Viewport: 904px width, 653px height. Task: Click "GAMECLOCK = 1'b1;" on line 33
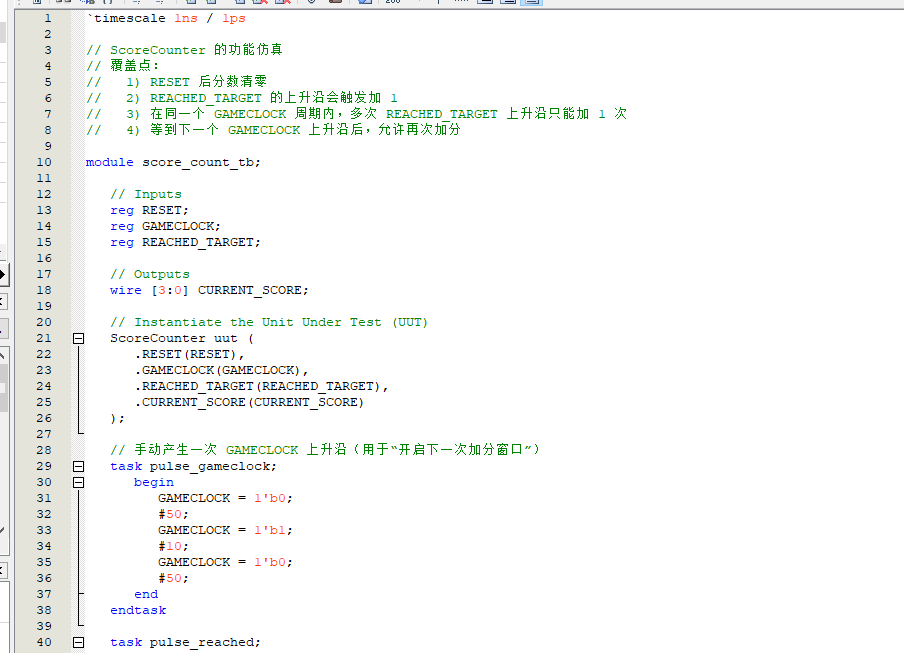click(225, 530)
